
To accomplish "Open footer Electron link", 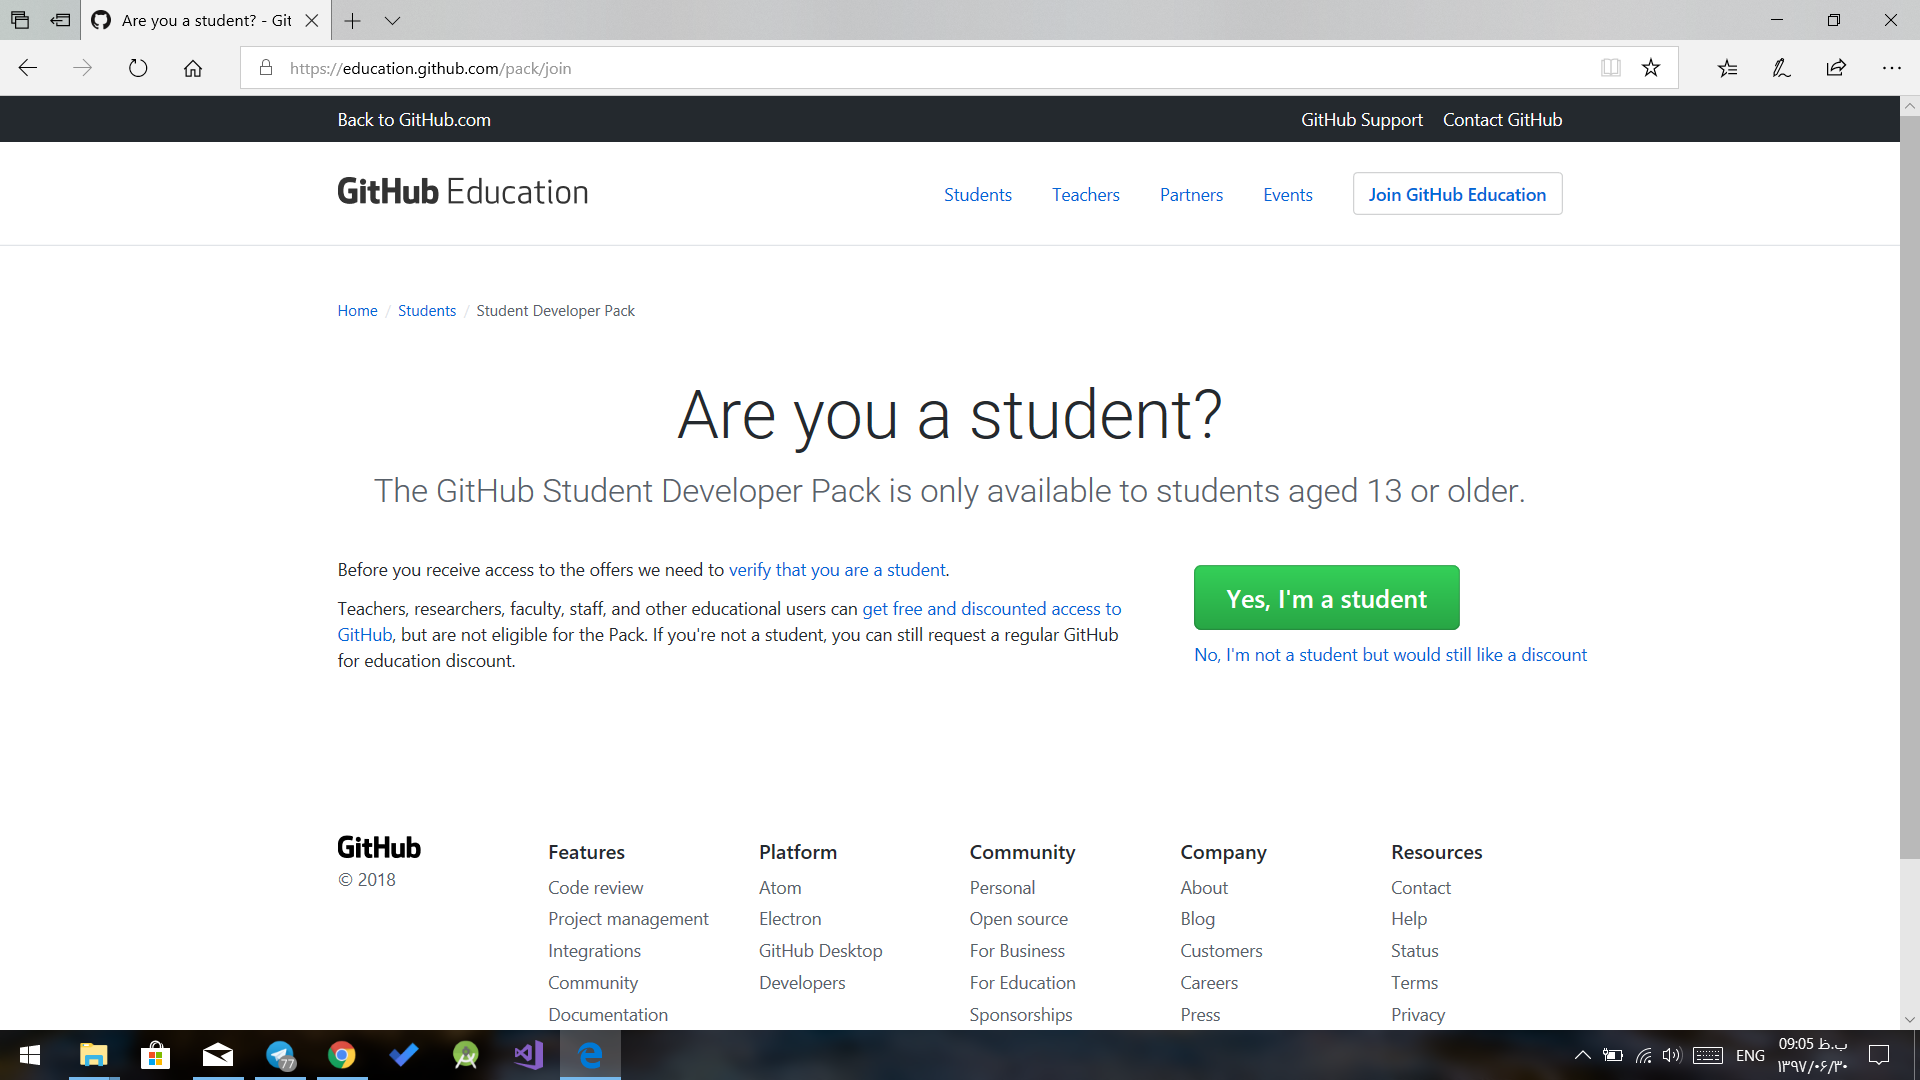I will [x=790, y=919].
